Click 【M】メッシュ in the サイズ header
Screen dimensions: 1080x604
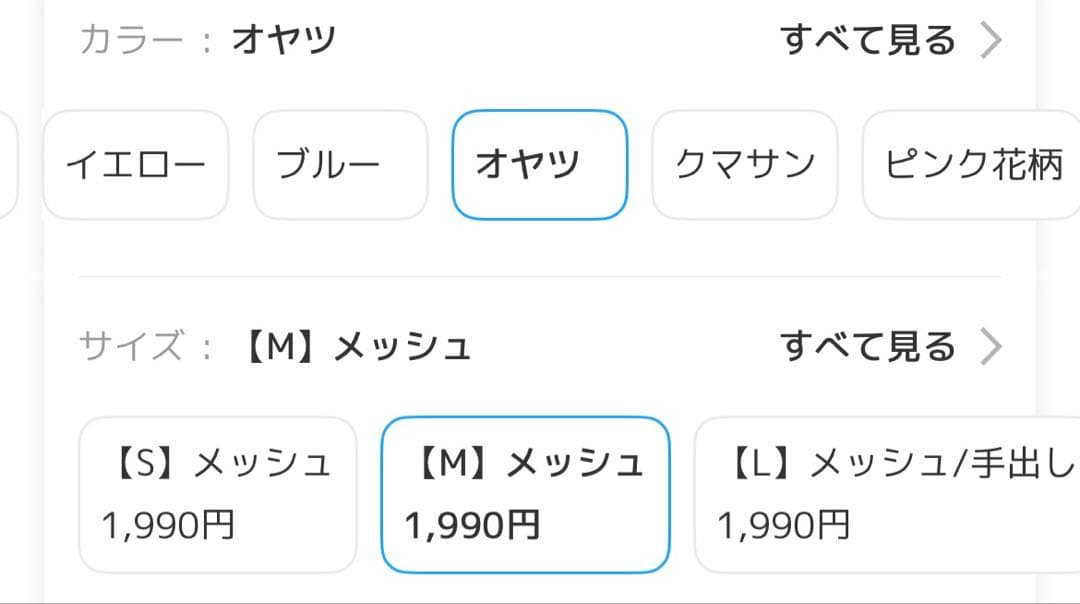pyautogui.click(x=356, y=347)
